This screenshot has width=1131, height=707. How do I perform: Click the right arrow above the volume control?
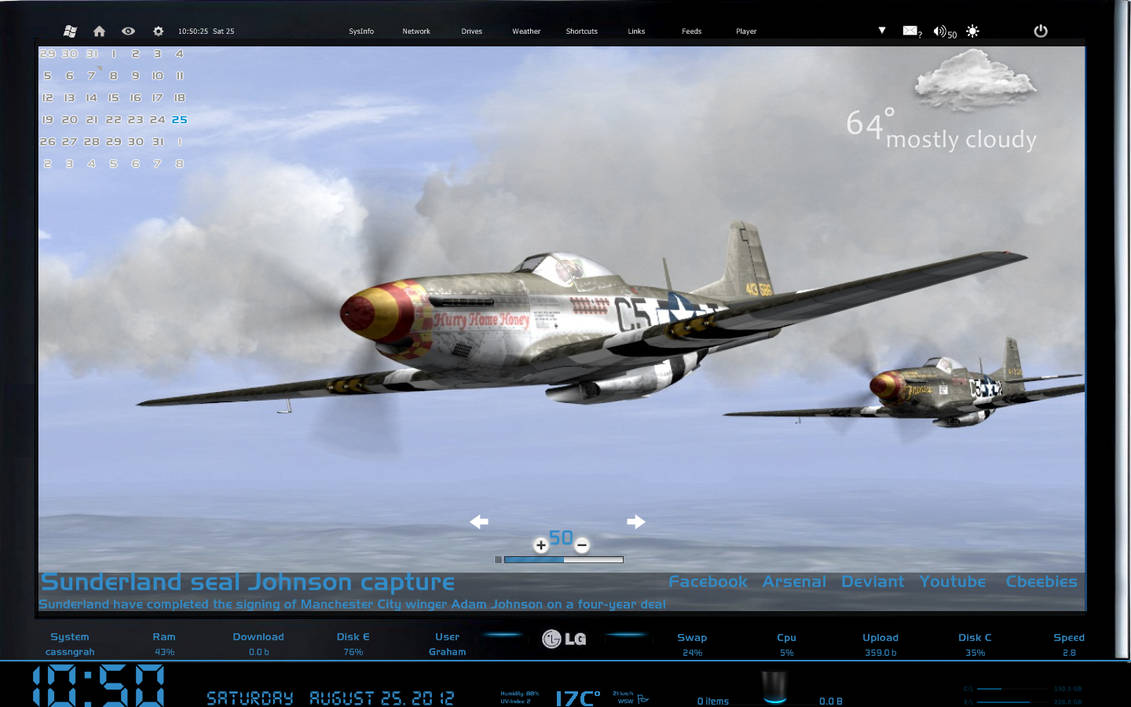click(x=635, y=521)
